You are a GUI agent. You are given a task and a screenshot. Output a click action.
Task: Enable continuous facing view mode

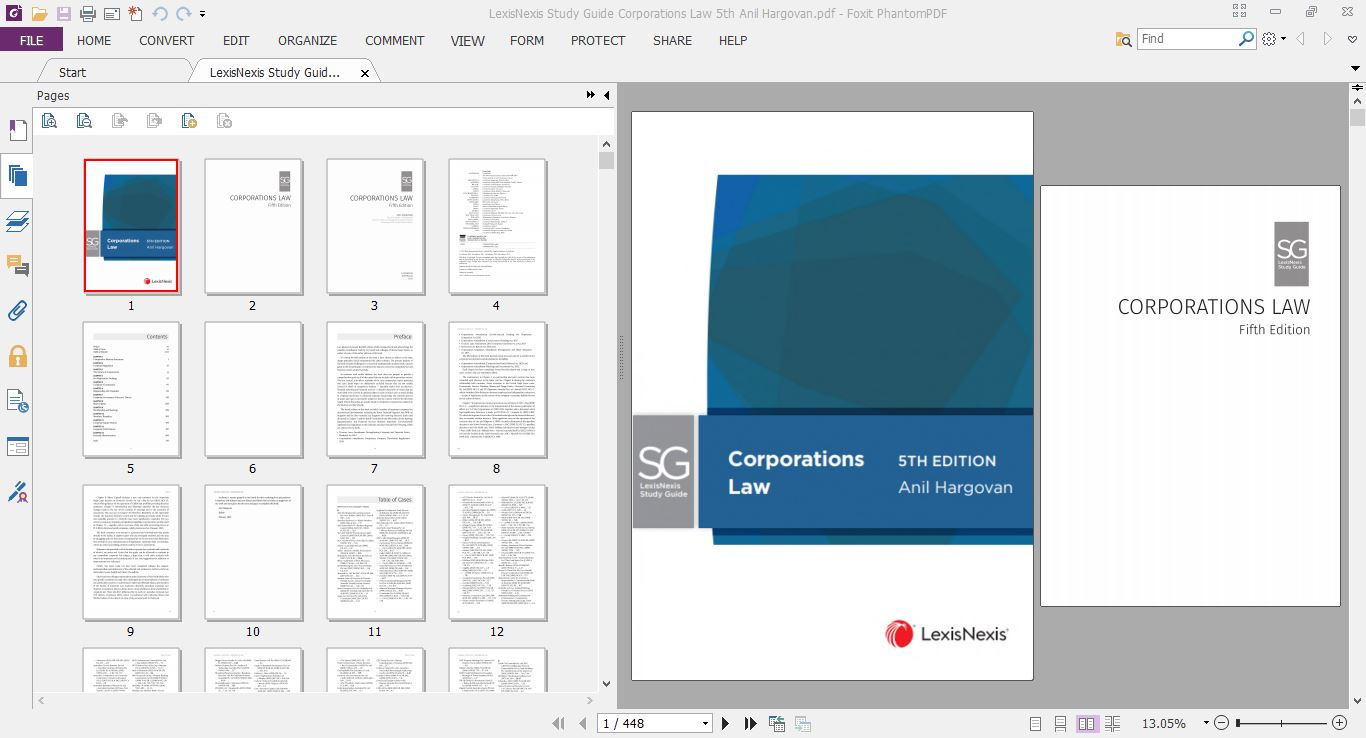click(x=1113, y=723)
